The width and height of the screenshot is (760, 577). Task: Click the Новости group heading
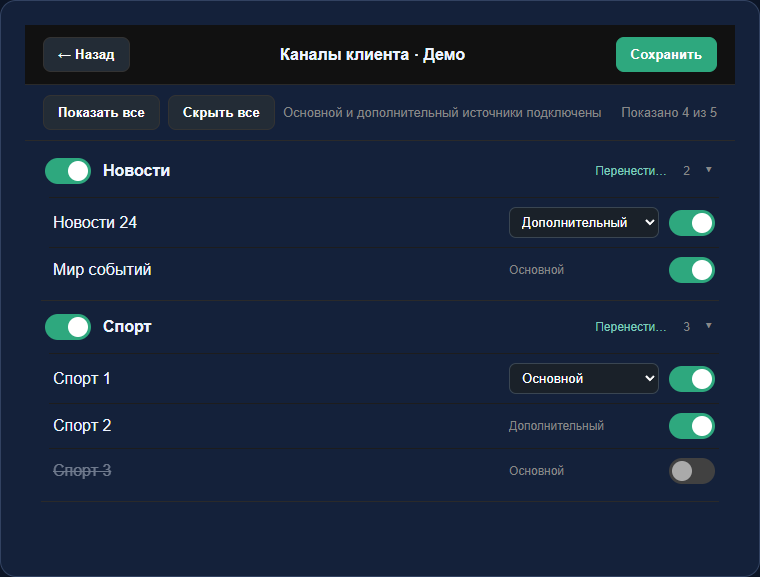pos(137,171)
